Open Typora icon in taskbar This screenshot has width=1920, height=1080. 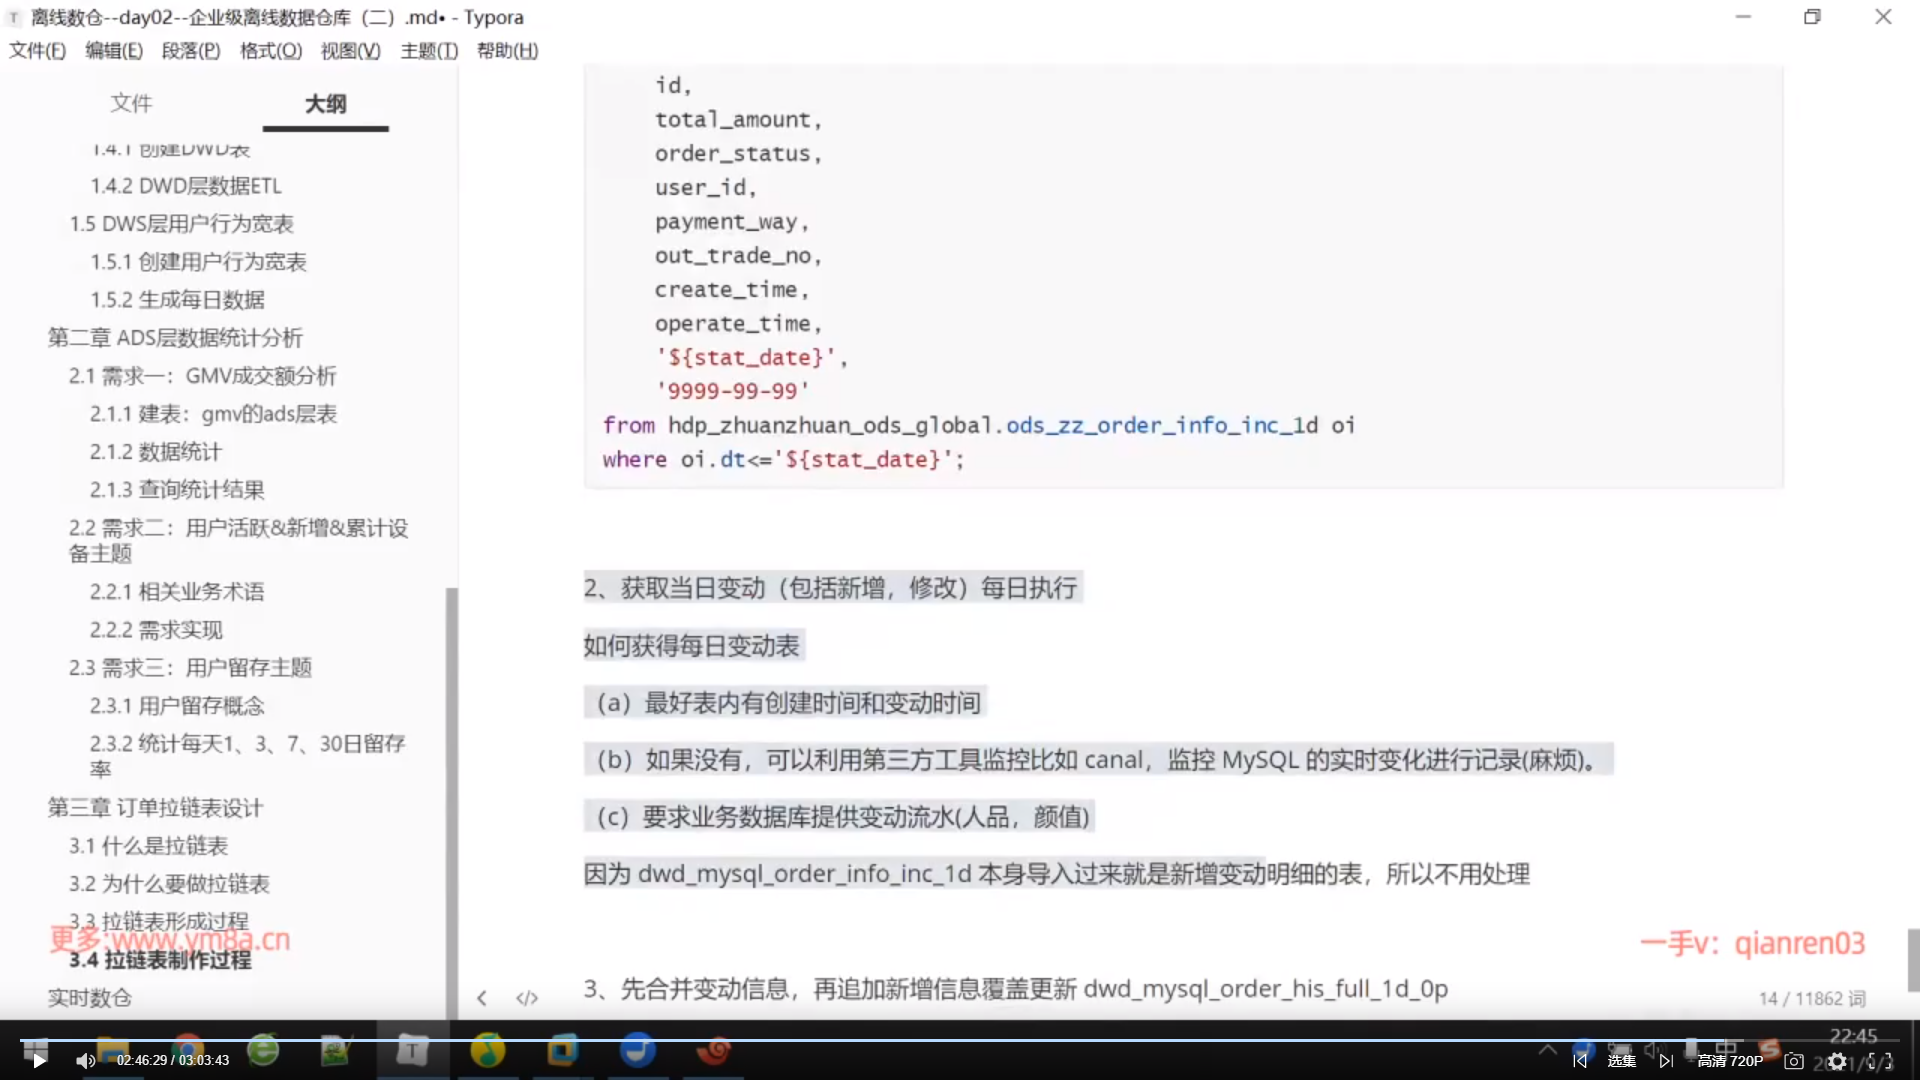412,1050
